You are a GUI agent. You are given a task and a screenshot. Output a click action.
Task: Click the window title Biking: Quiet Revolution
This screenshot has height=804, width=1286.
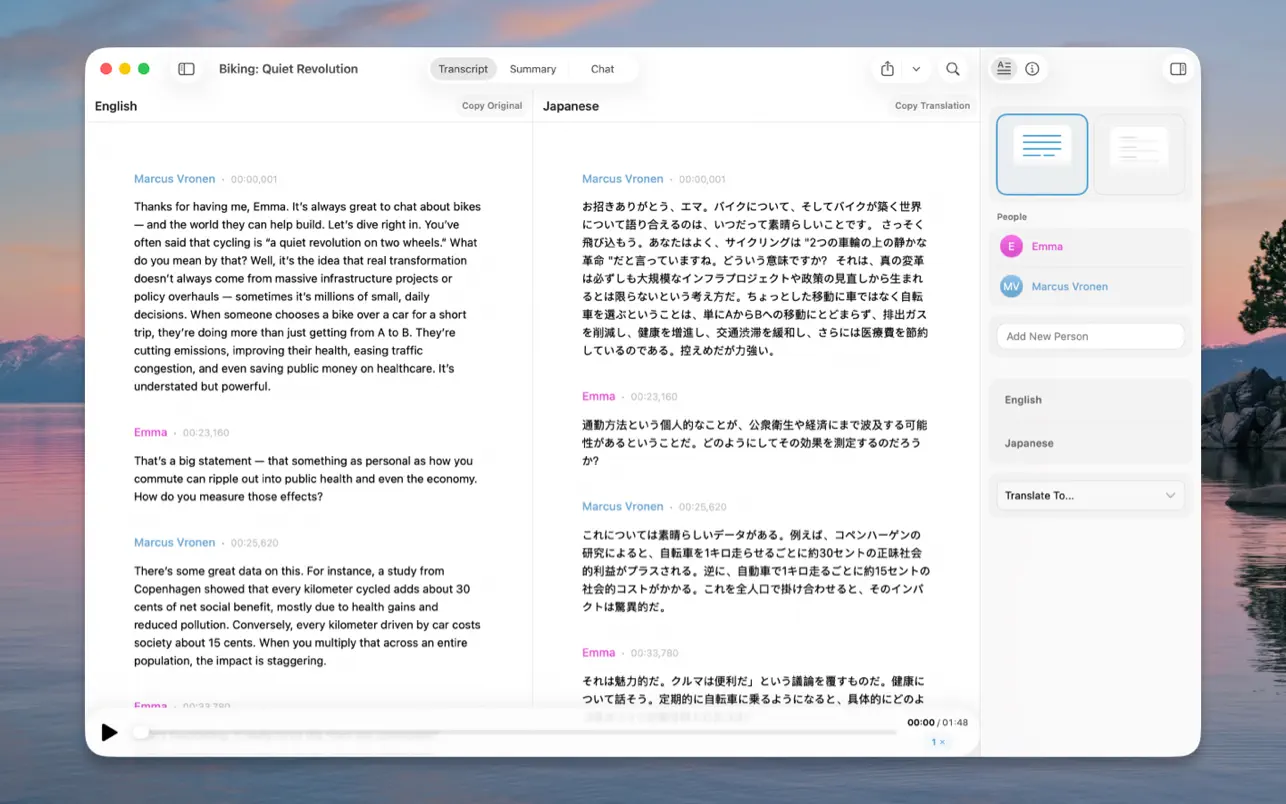point(288,69)
